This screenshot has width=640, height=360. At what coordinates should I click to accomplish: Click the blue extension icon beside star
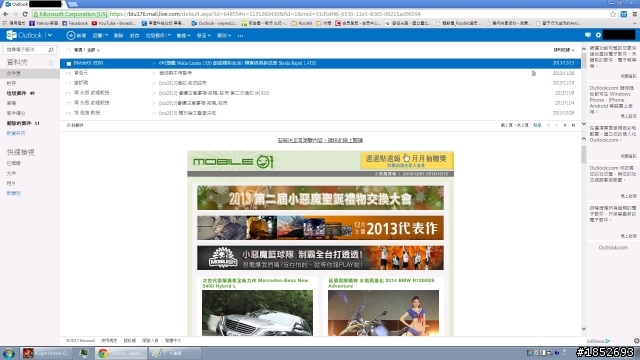624,14
